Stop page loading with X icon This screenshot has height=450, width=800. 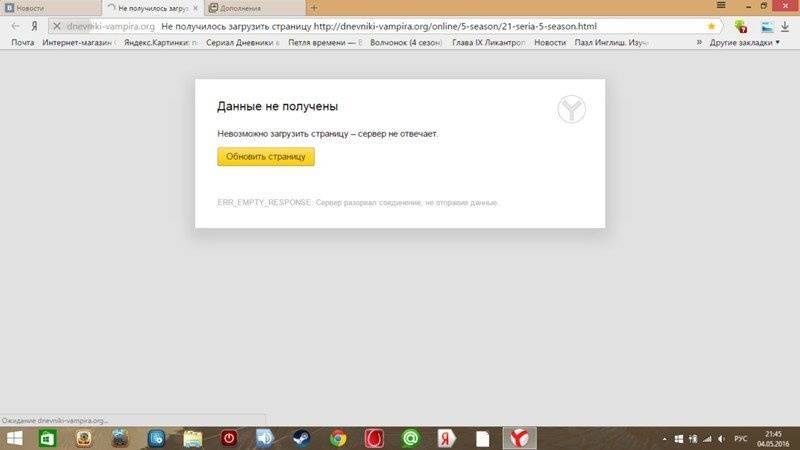click(x=57, y=26)
